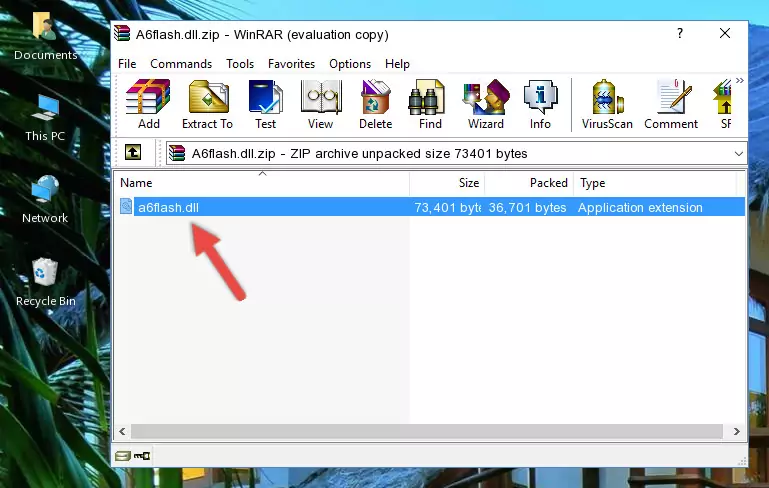Click the 36,701 bytes packed value
Viewport: 769px width, 488px height.
527,207
